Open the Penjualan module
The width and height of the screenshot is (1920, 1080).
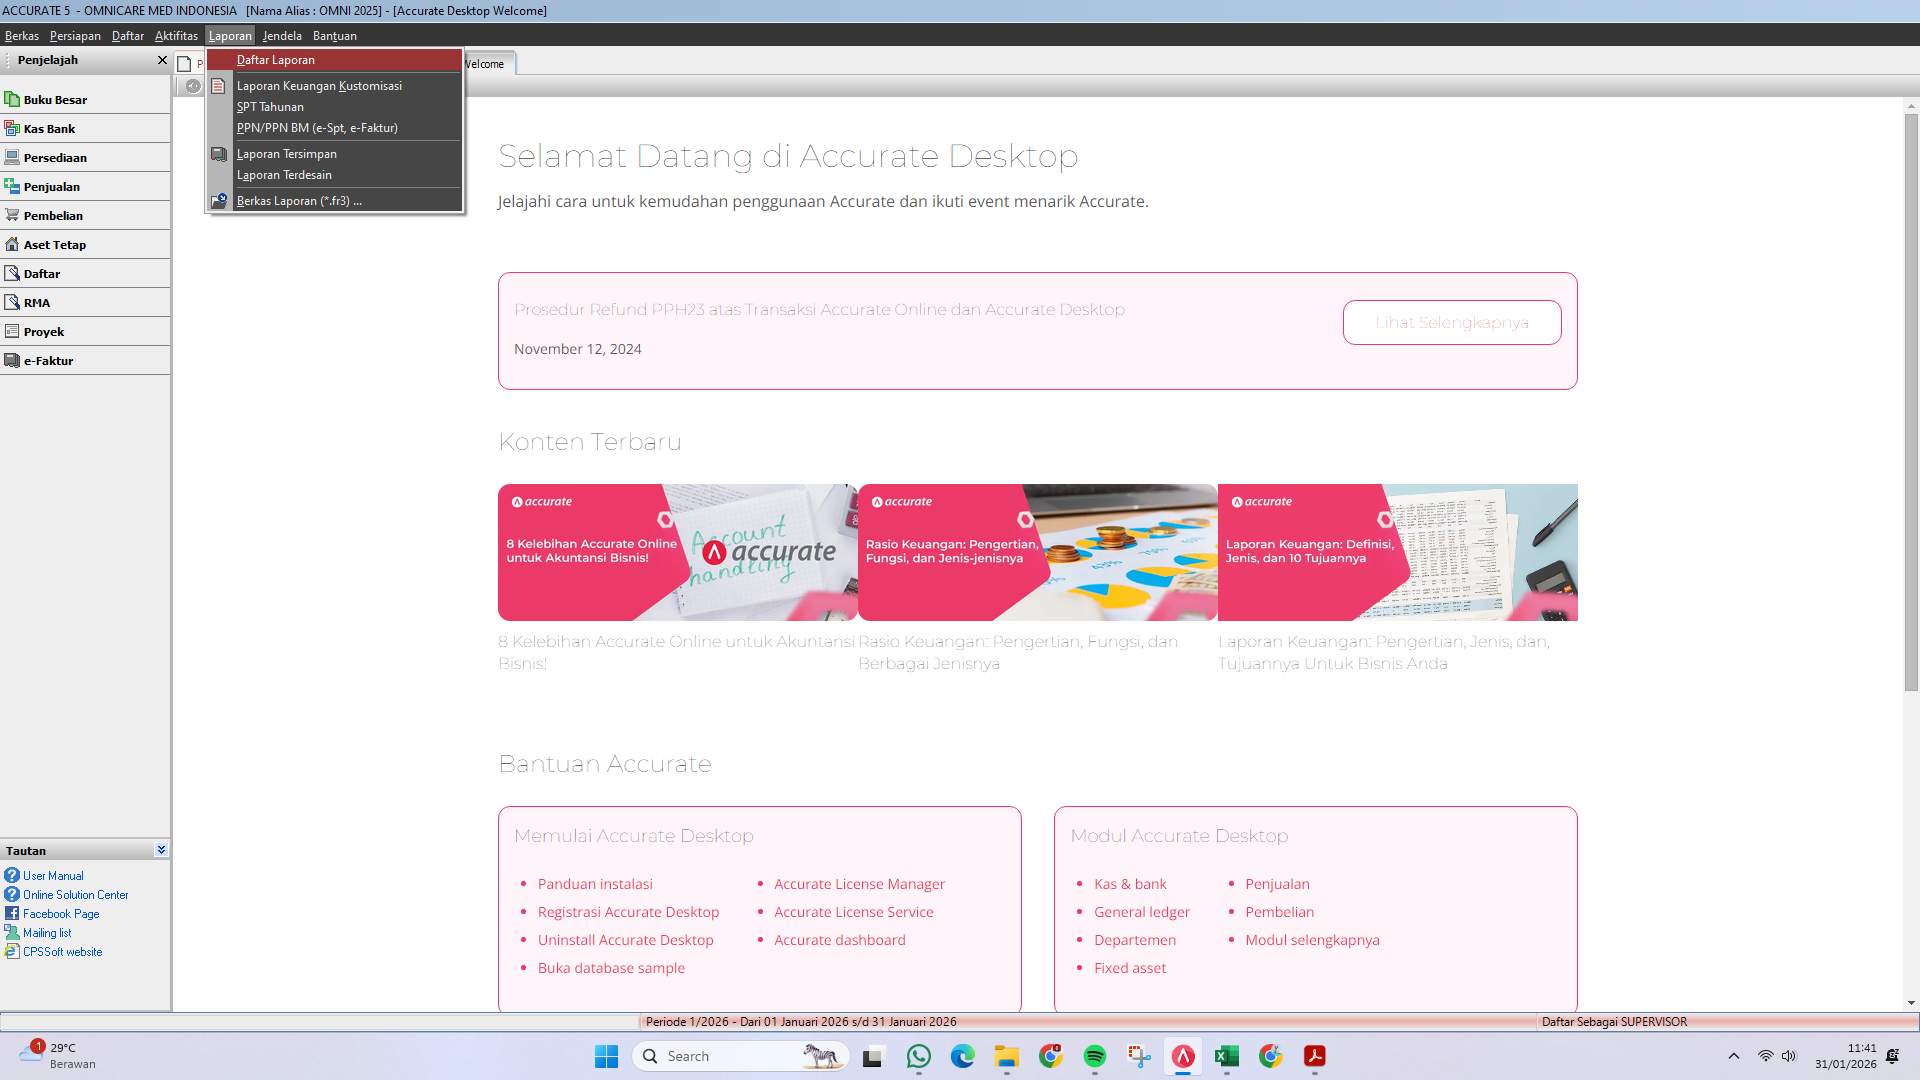[x=52, y=186]
